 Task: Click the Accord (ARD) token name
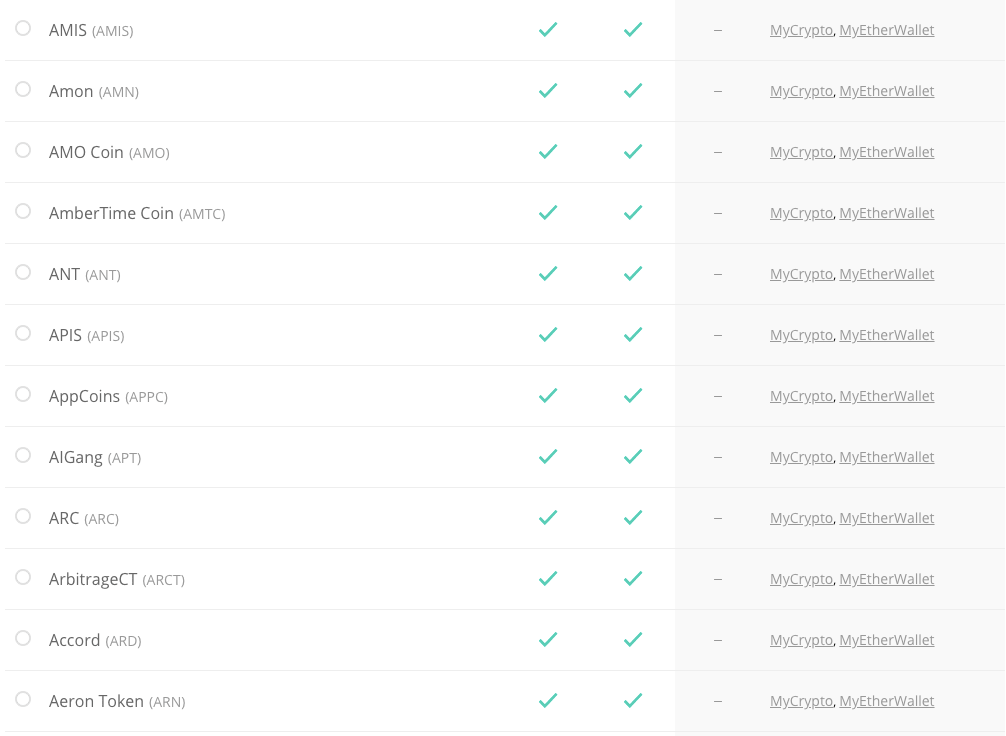tap(95, 640)
